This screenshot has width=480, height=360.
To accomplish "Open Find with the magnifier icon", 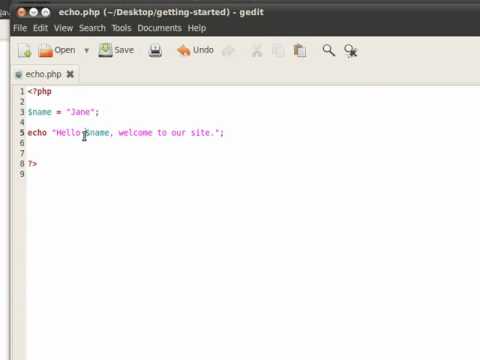I will (329, 50).
